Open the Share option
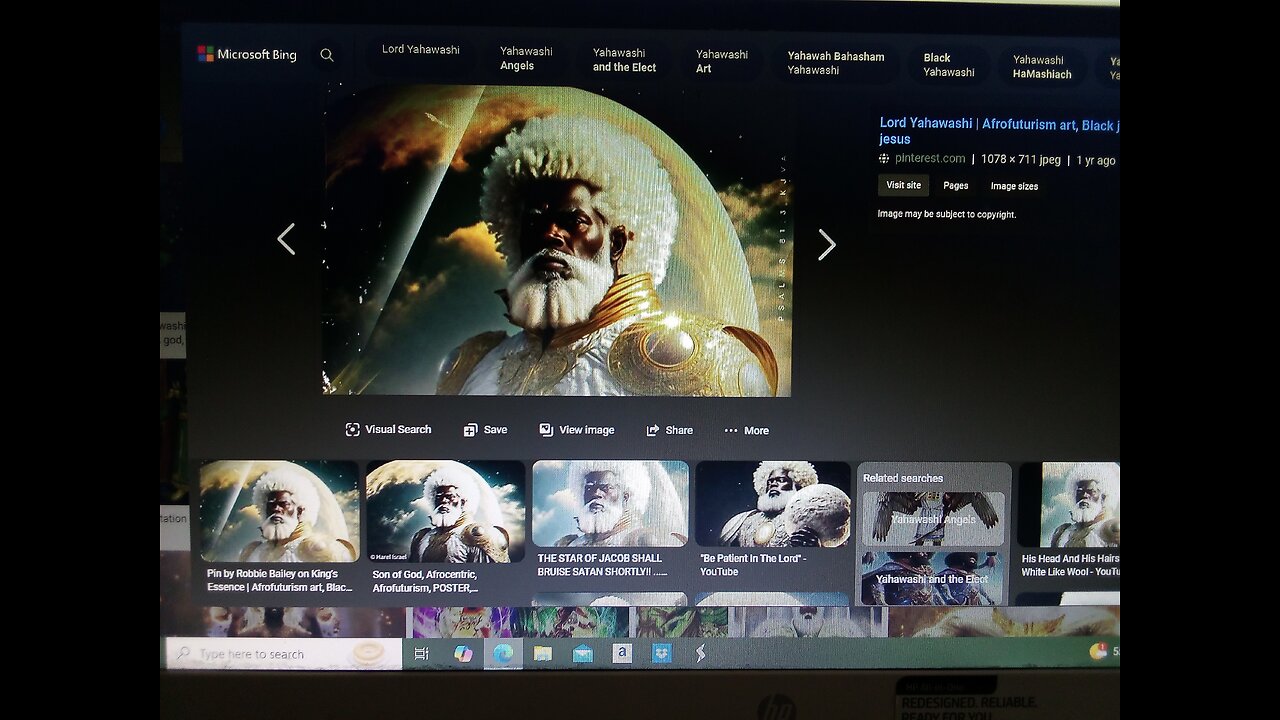The width and height of the screenshot is (1280, 720). pos(669,430)
